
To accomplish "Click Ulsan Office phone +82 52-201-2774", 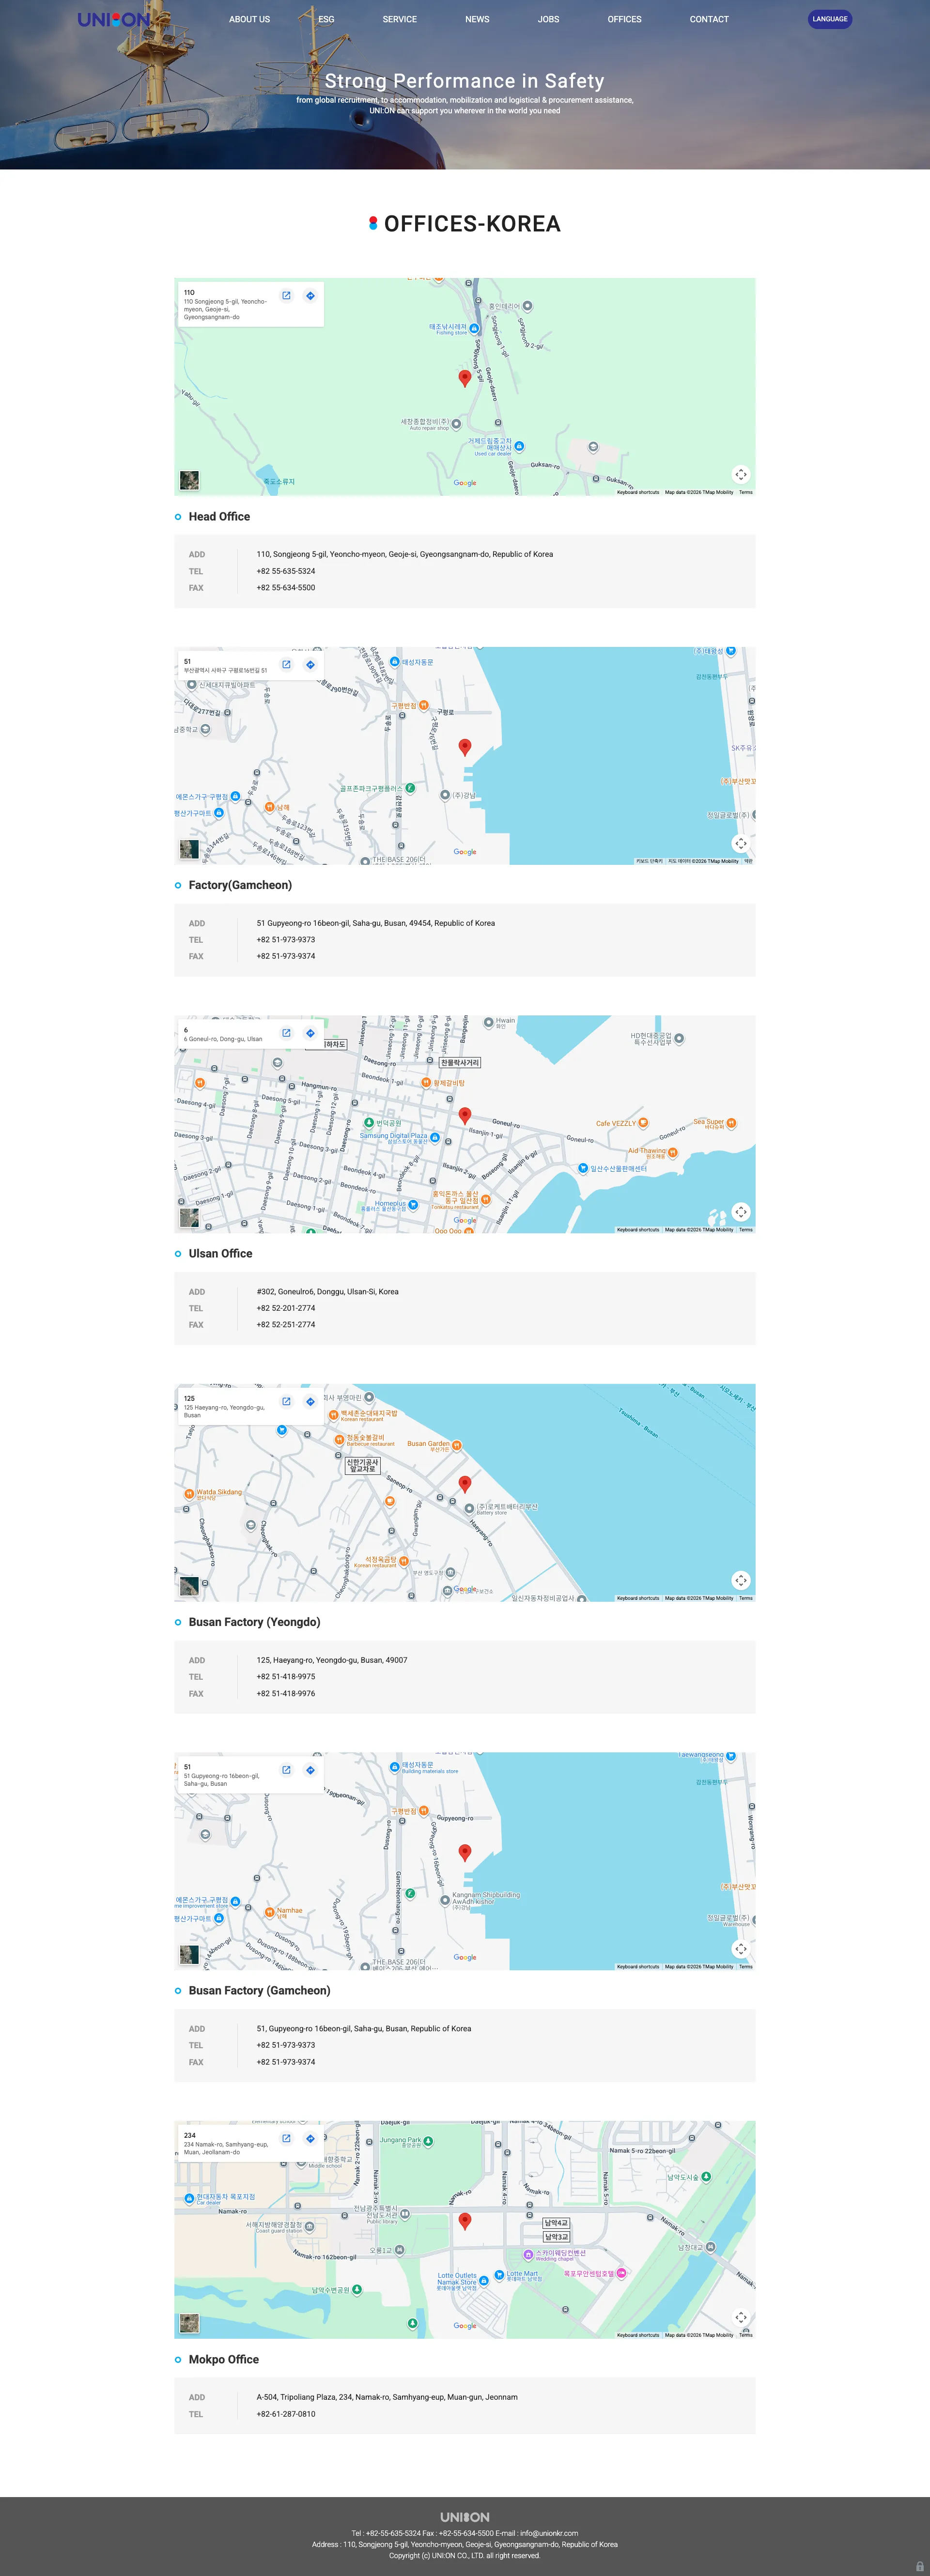I will (286, 1308).
